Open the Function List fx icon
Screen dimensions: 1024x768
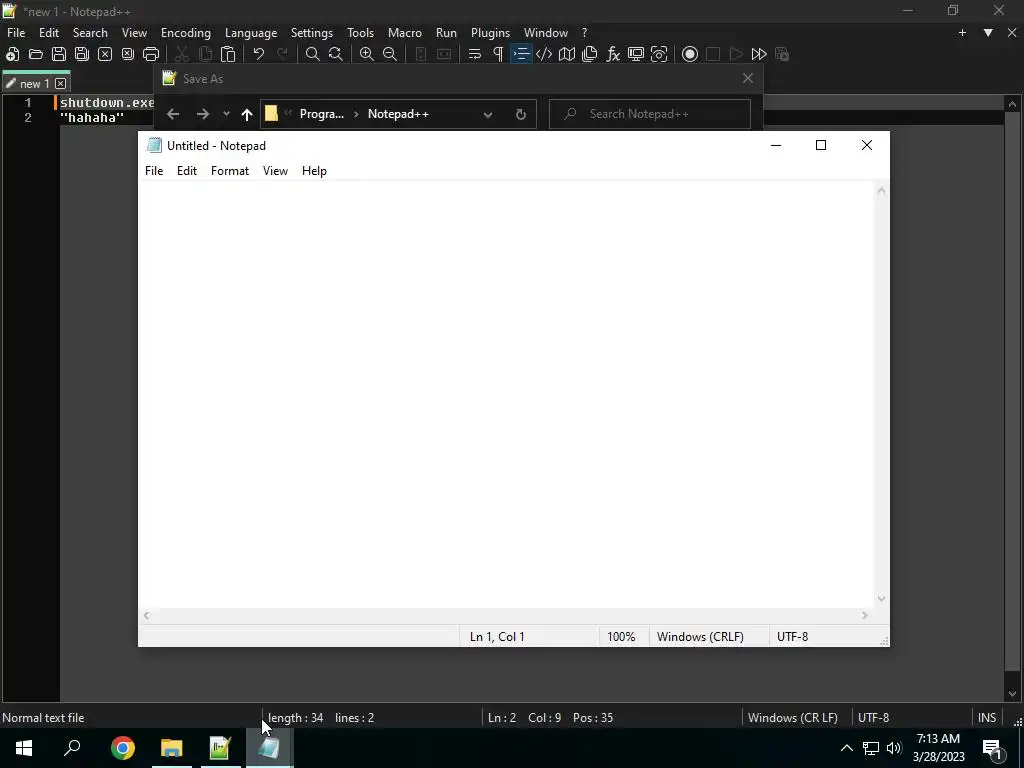point(613,54)
